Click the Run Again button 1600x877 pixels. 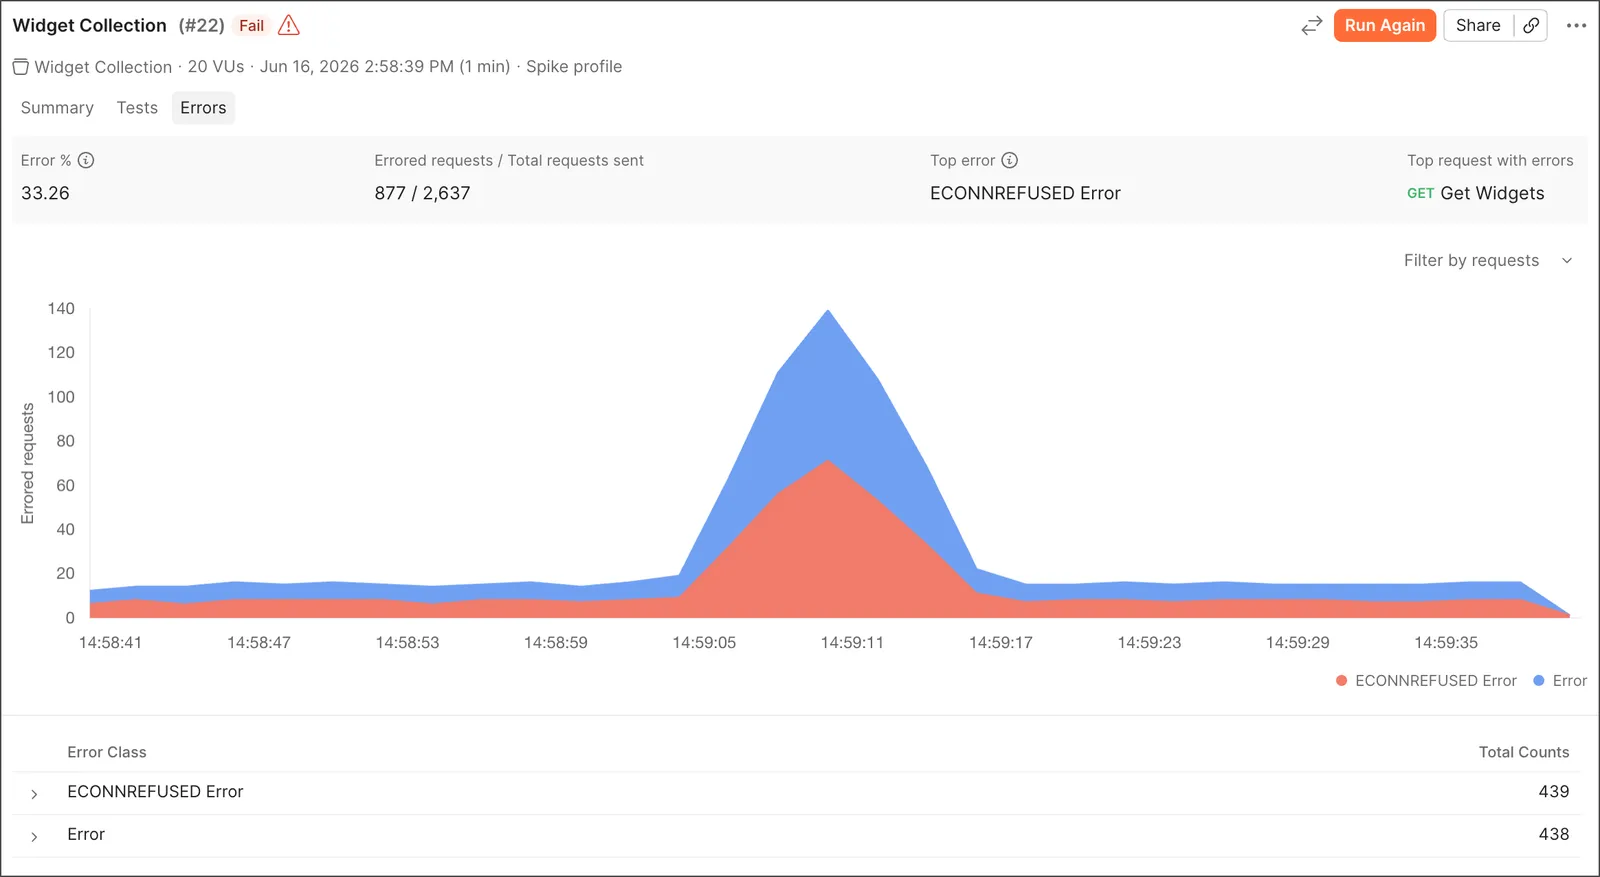pyautogui.click(x=1385, y=26)
